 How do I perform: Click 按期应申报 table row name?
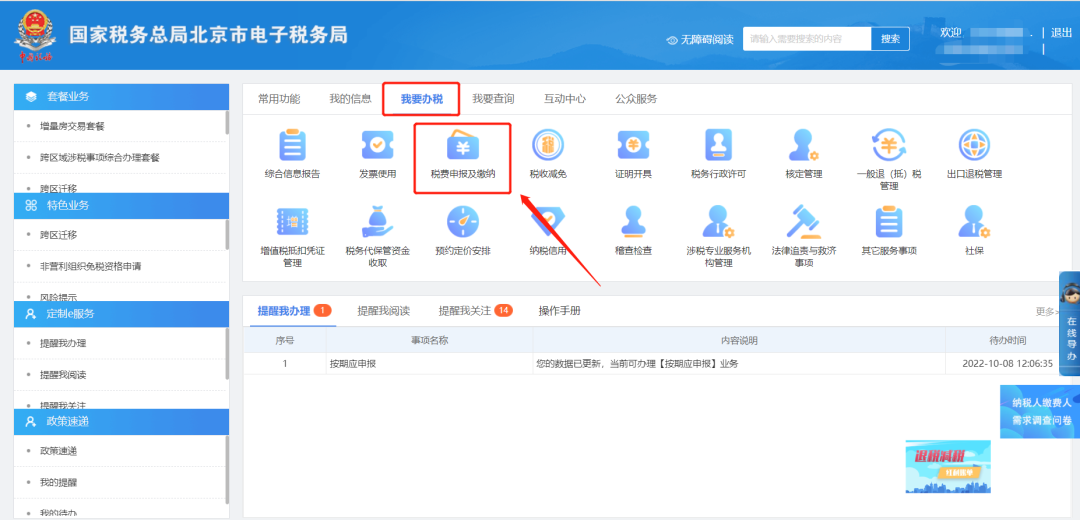point(353,364)
